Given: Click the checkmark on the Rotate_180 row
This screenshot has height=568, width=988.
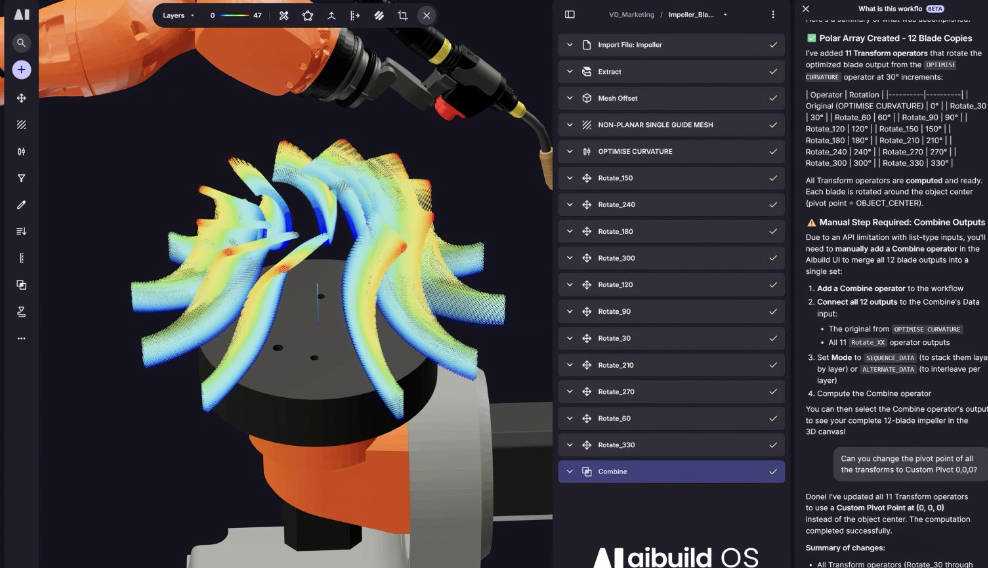Looking at the screenshot, I should coord(773,231).
